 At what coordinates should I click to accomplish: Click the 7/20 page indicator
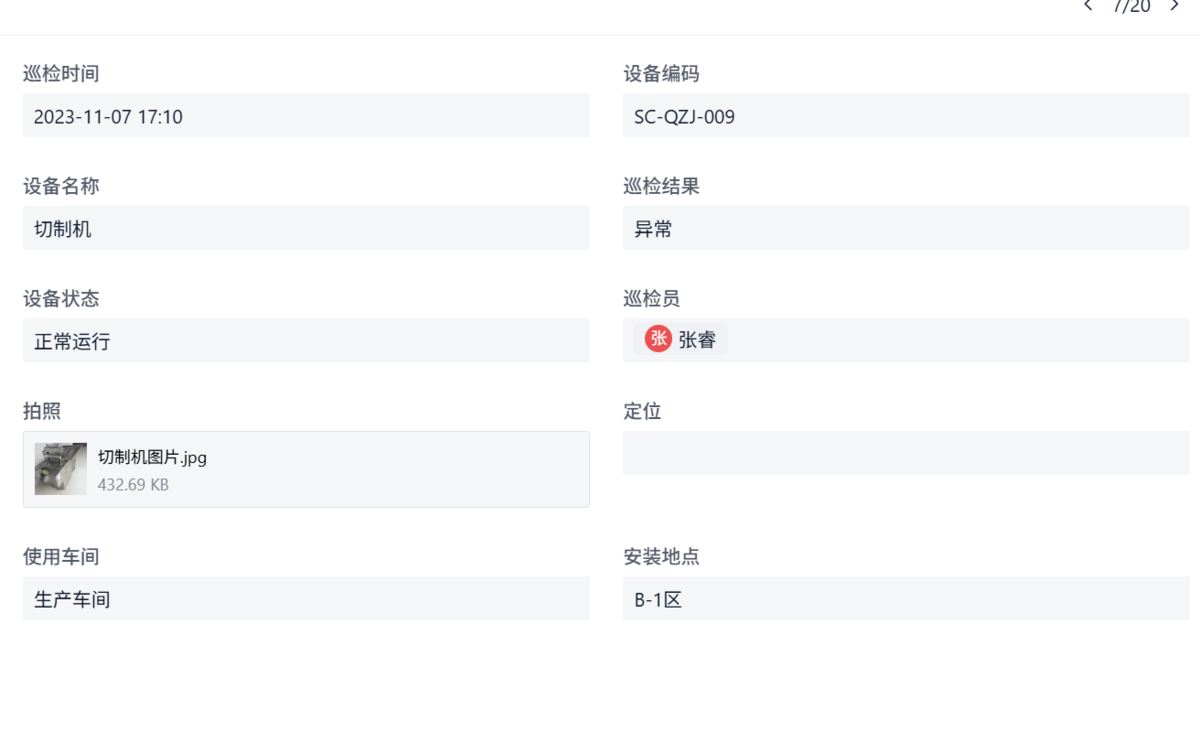click(1131, 6)
